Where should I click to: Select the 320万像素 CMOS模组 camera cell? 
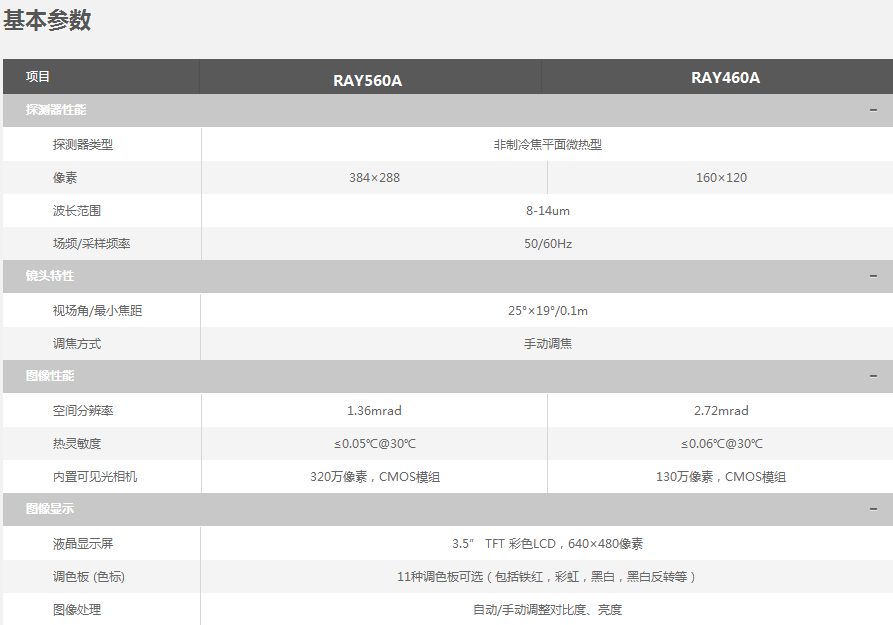(x=374, y=477)
